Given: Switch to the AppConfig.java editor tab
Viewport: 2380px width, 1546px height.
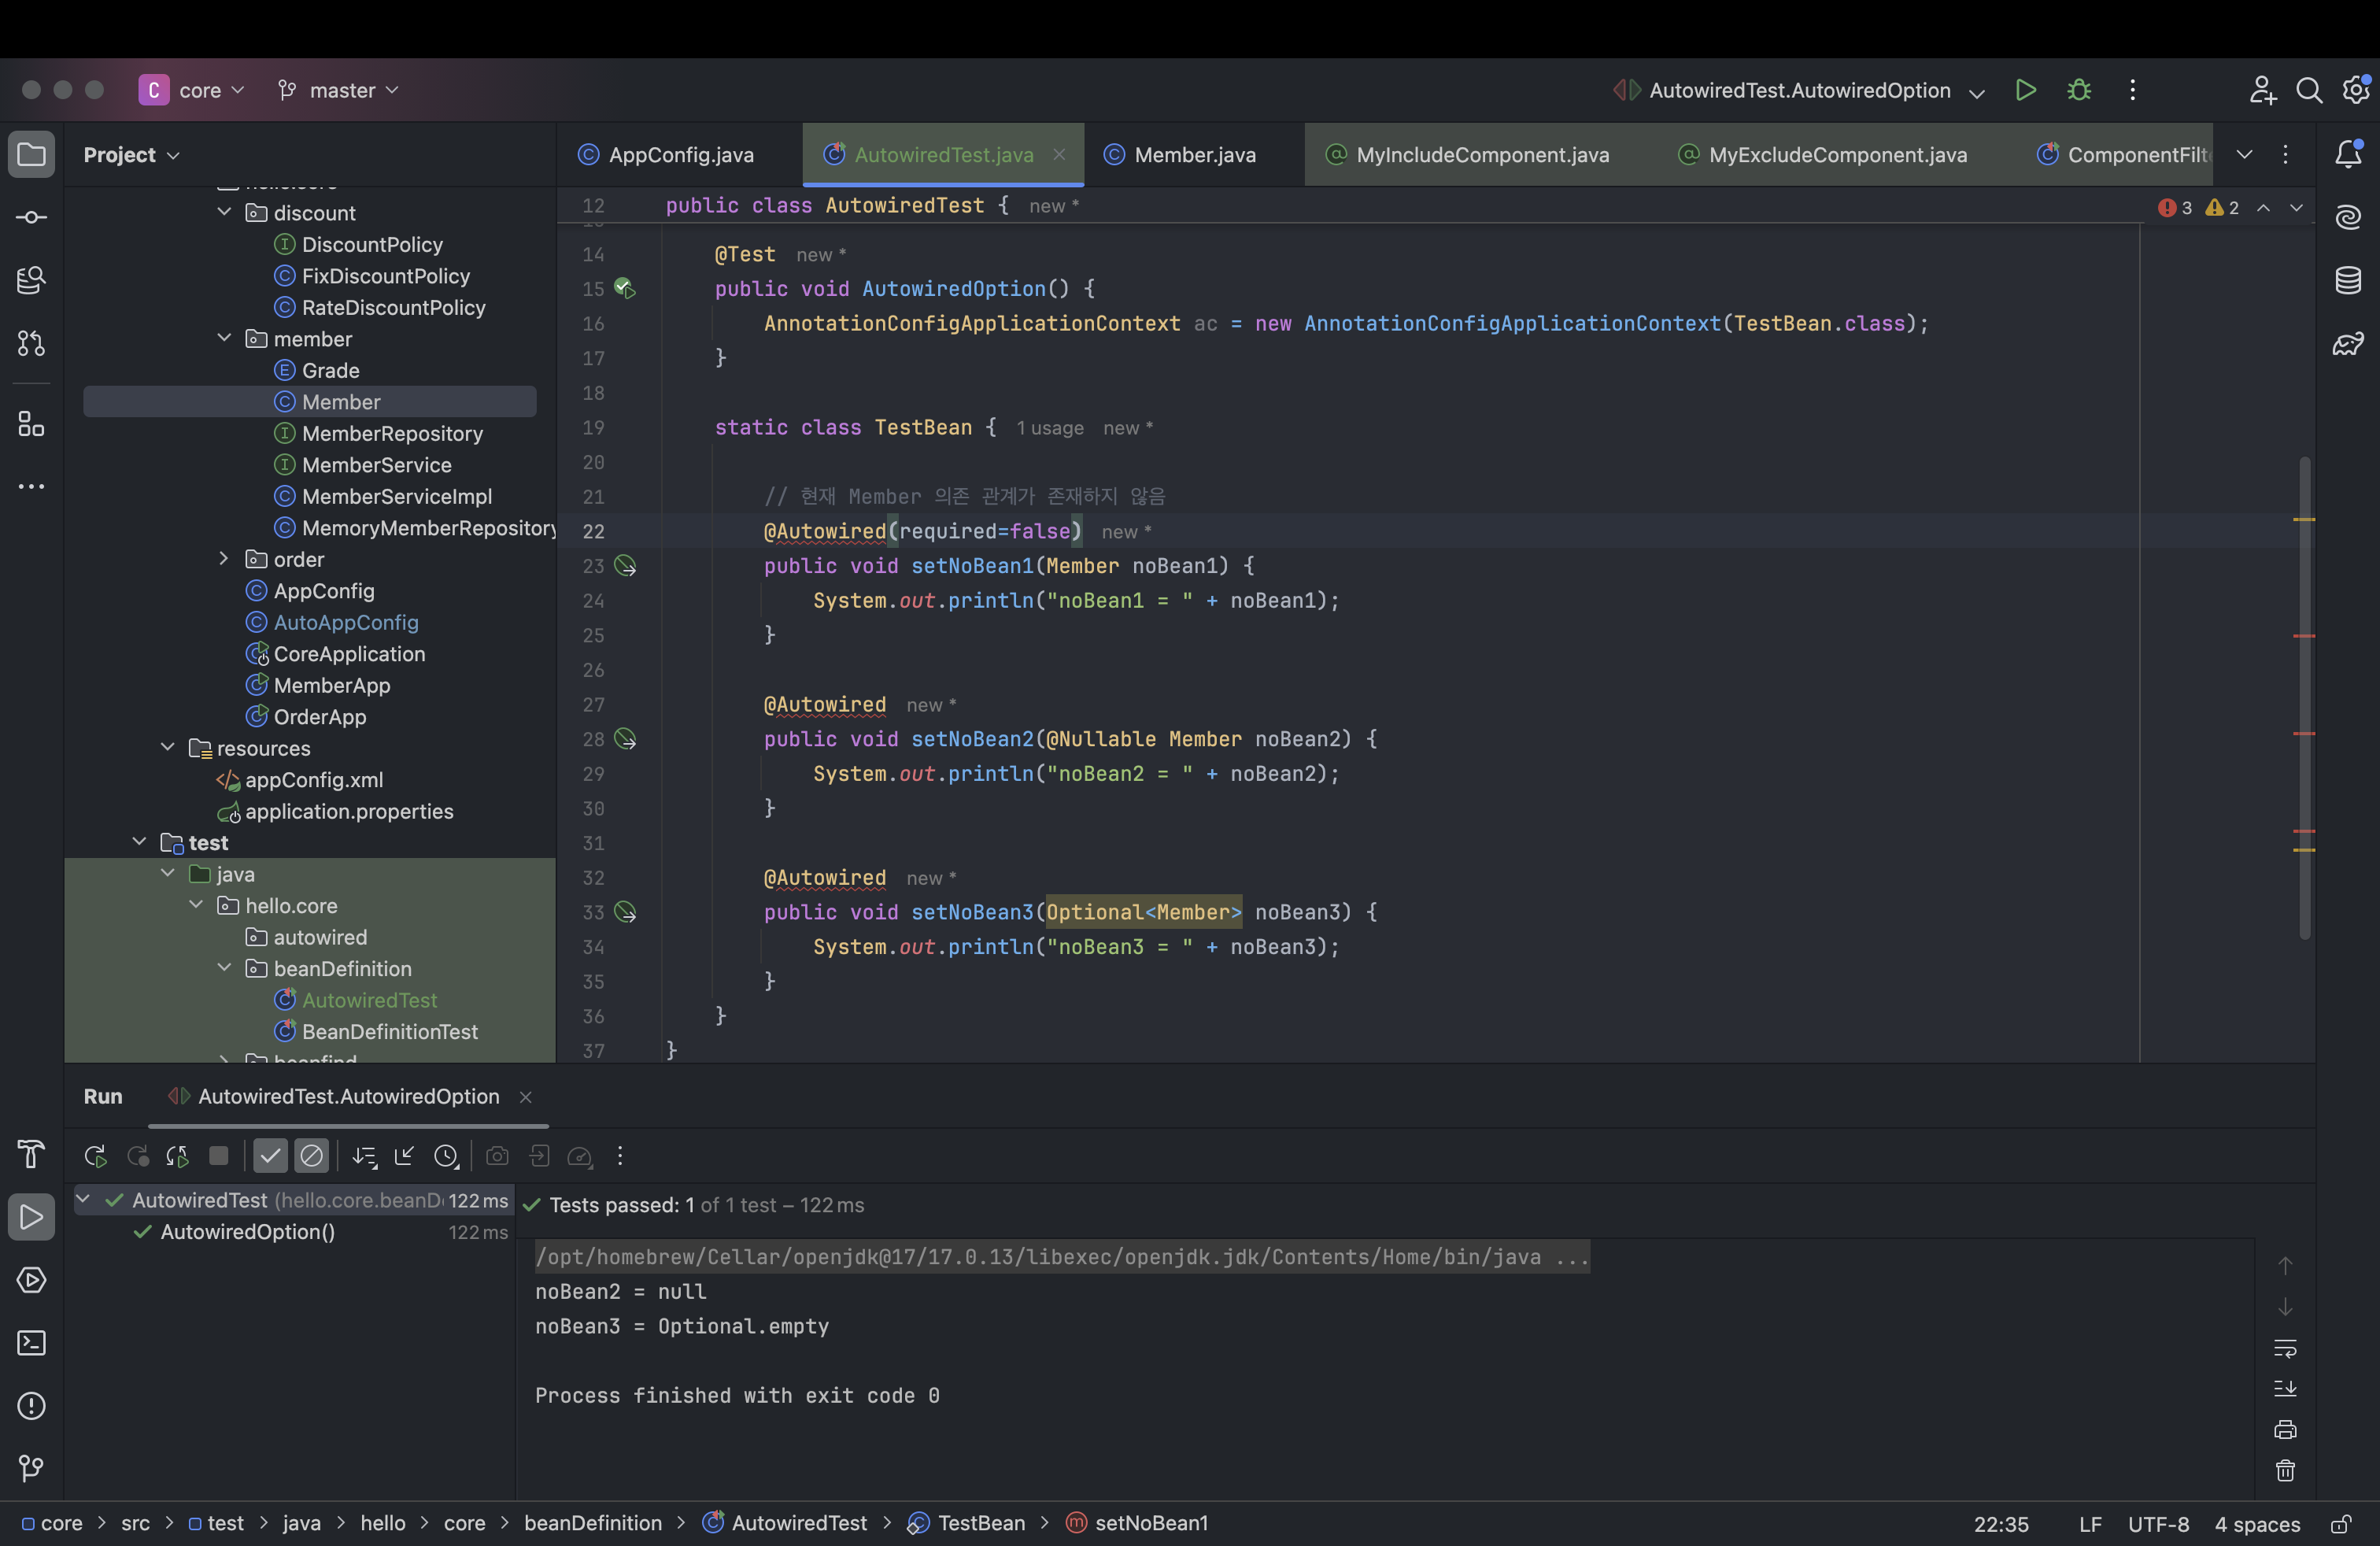Looking at the screenshot, I should tap(680, 154).
